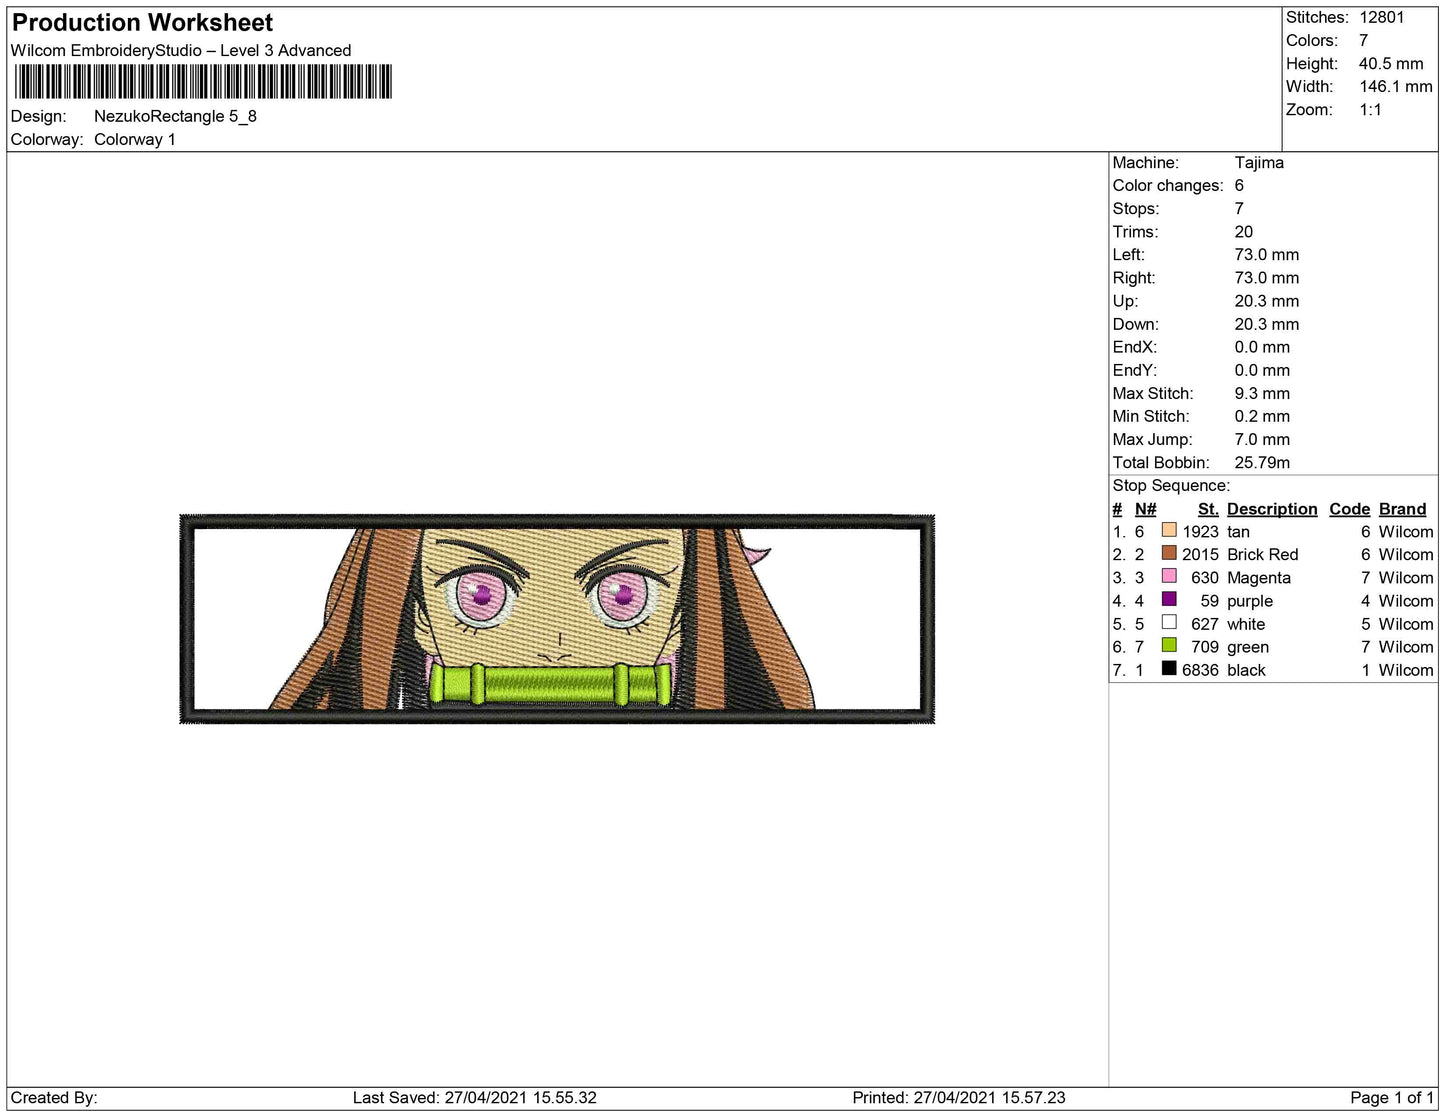Select the max jump value "7.0 mm"

[1262, 439]
